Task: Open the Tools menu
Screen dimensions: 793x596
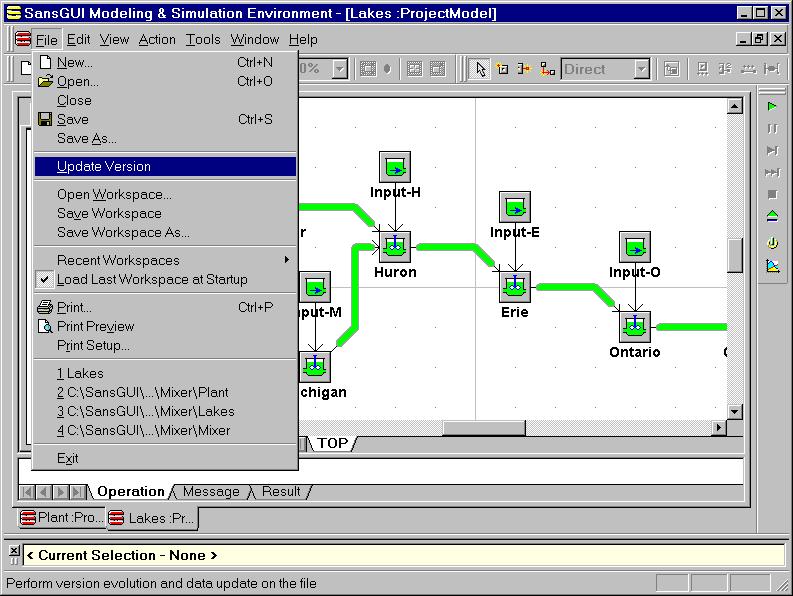Action: (x=203, y=39)
